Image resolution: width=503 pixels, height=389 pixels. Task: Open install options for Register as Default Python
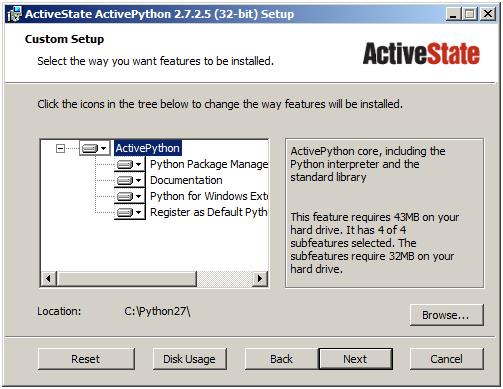click(x=130, y=212)
